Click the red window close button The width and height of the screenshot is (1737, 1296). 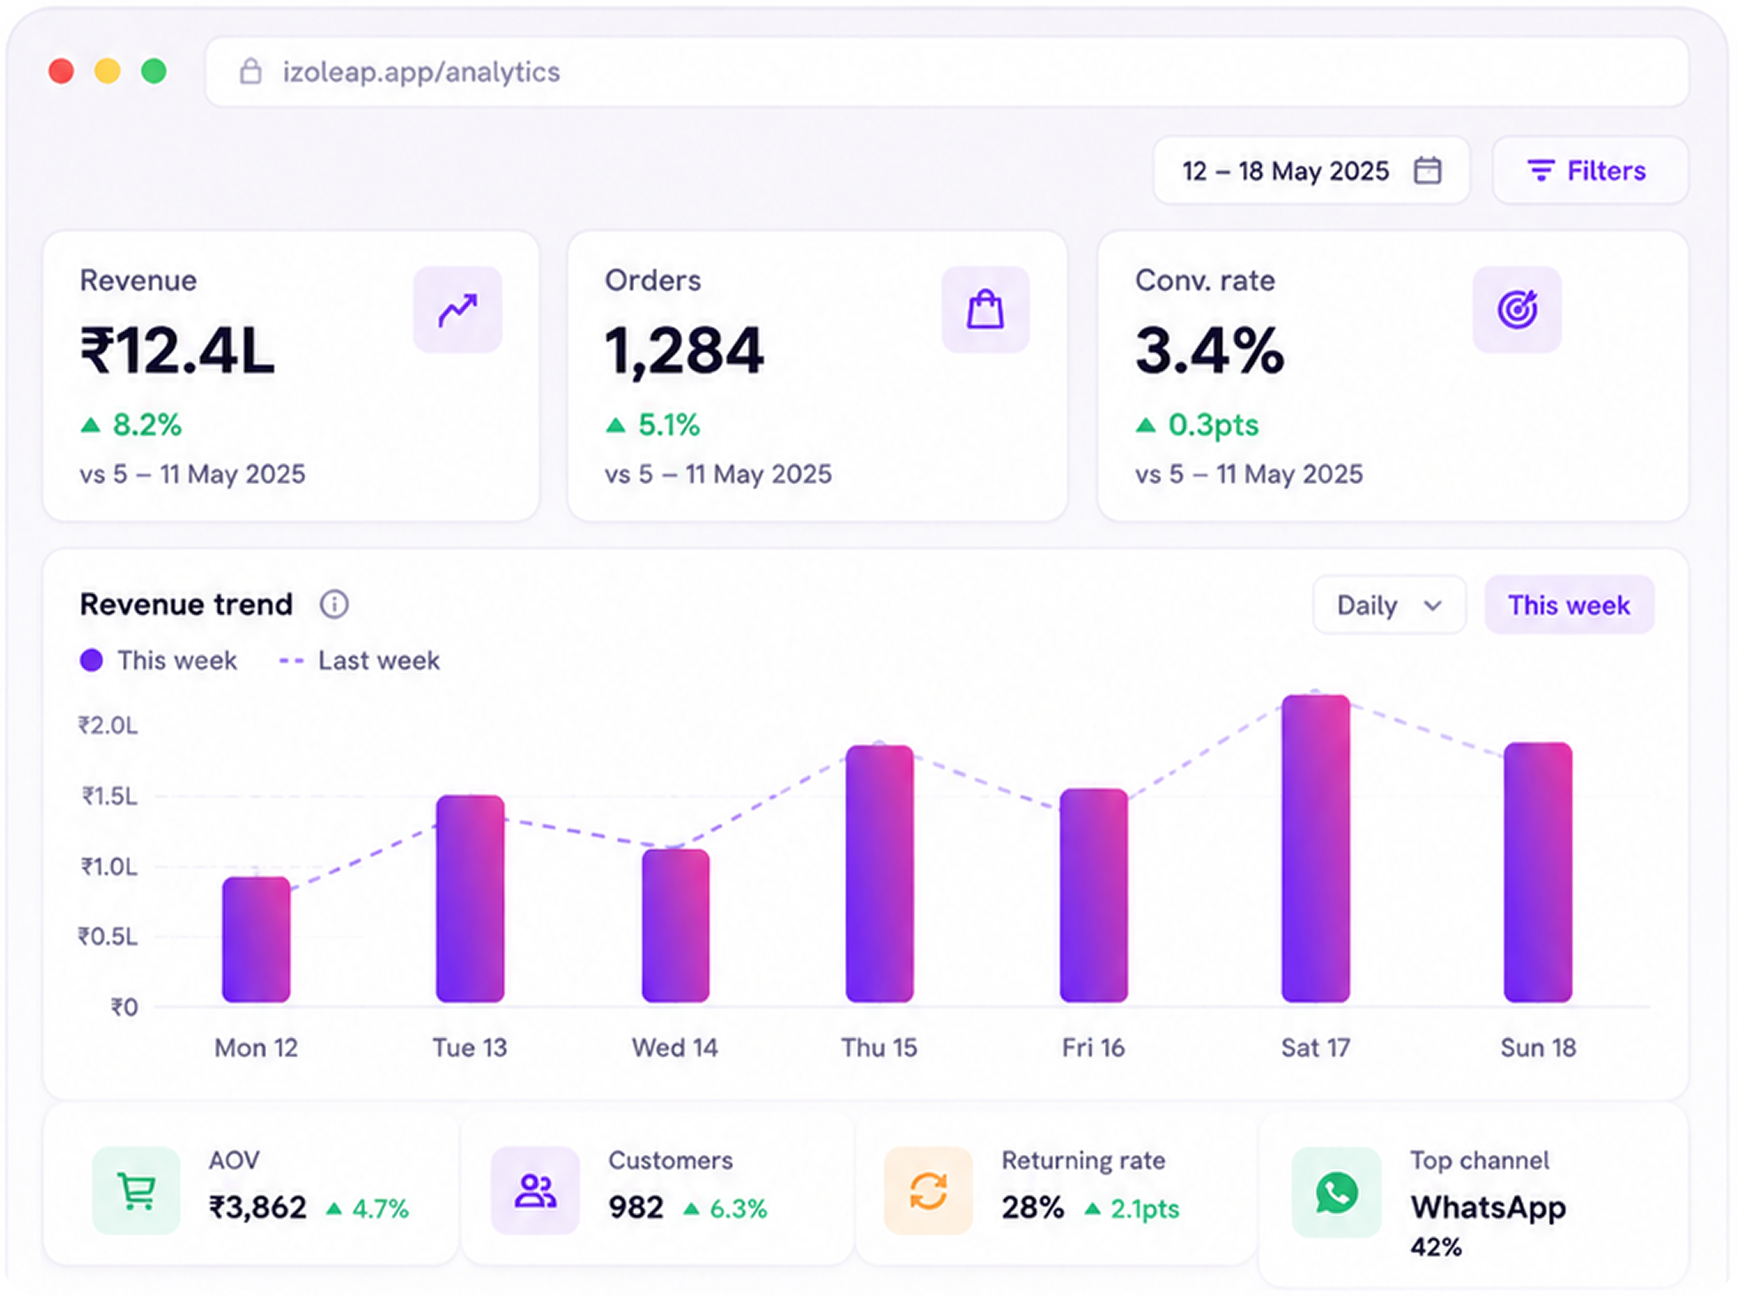click(62, 72)
